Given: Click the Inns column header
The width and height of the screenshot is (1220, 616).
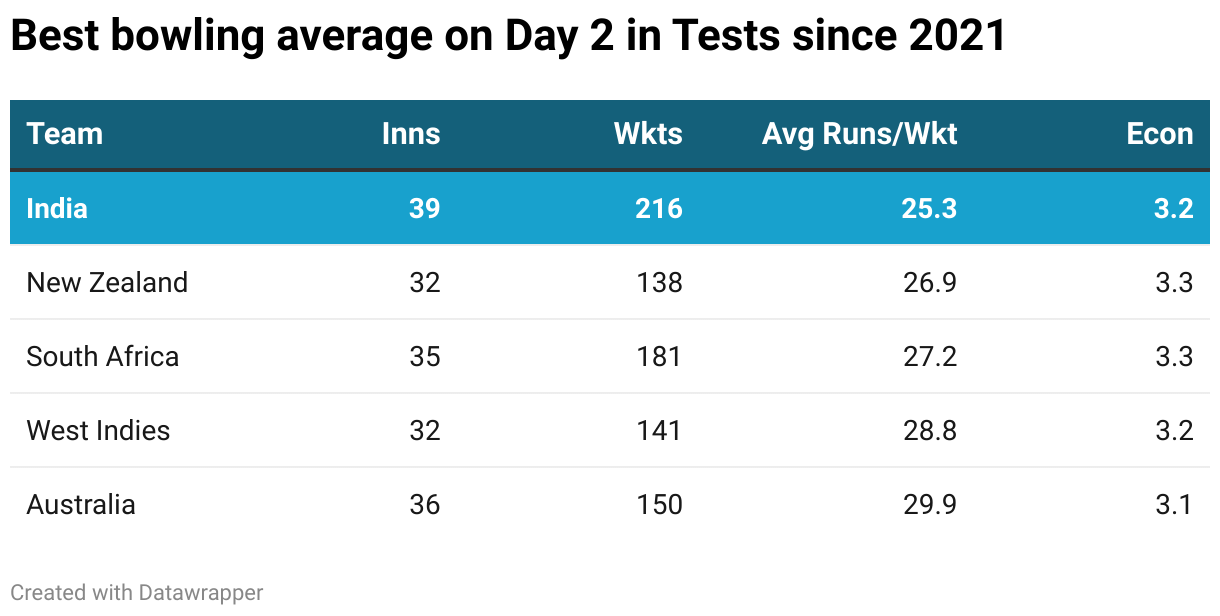Looking at the screenshot, I should [x=410, y=134].
